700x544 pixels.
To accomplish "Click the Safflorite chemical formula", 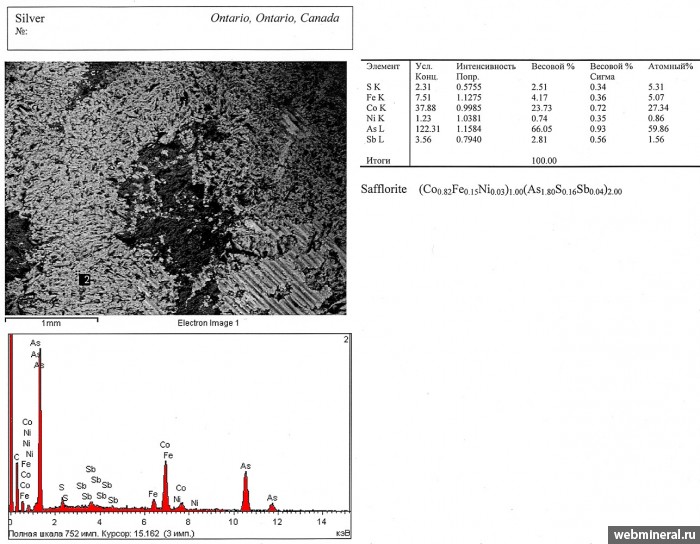I will (x=520, y=190).
